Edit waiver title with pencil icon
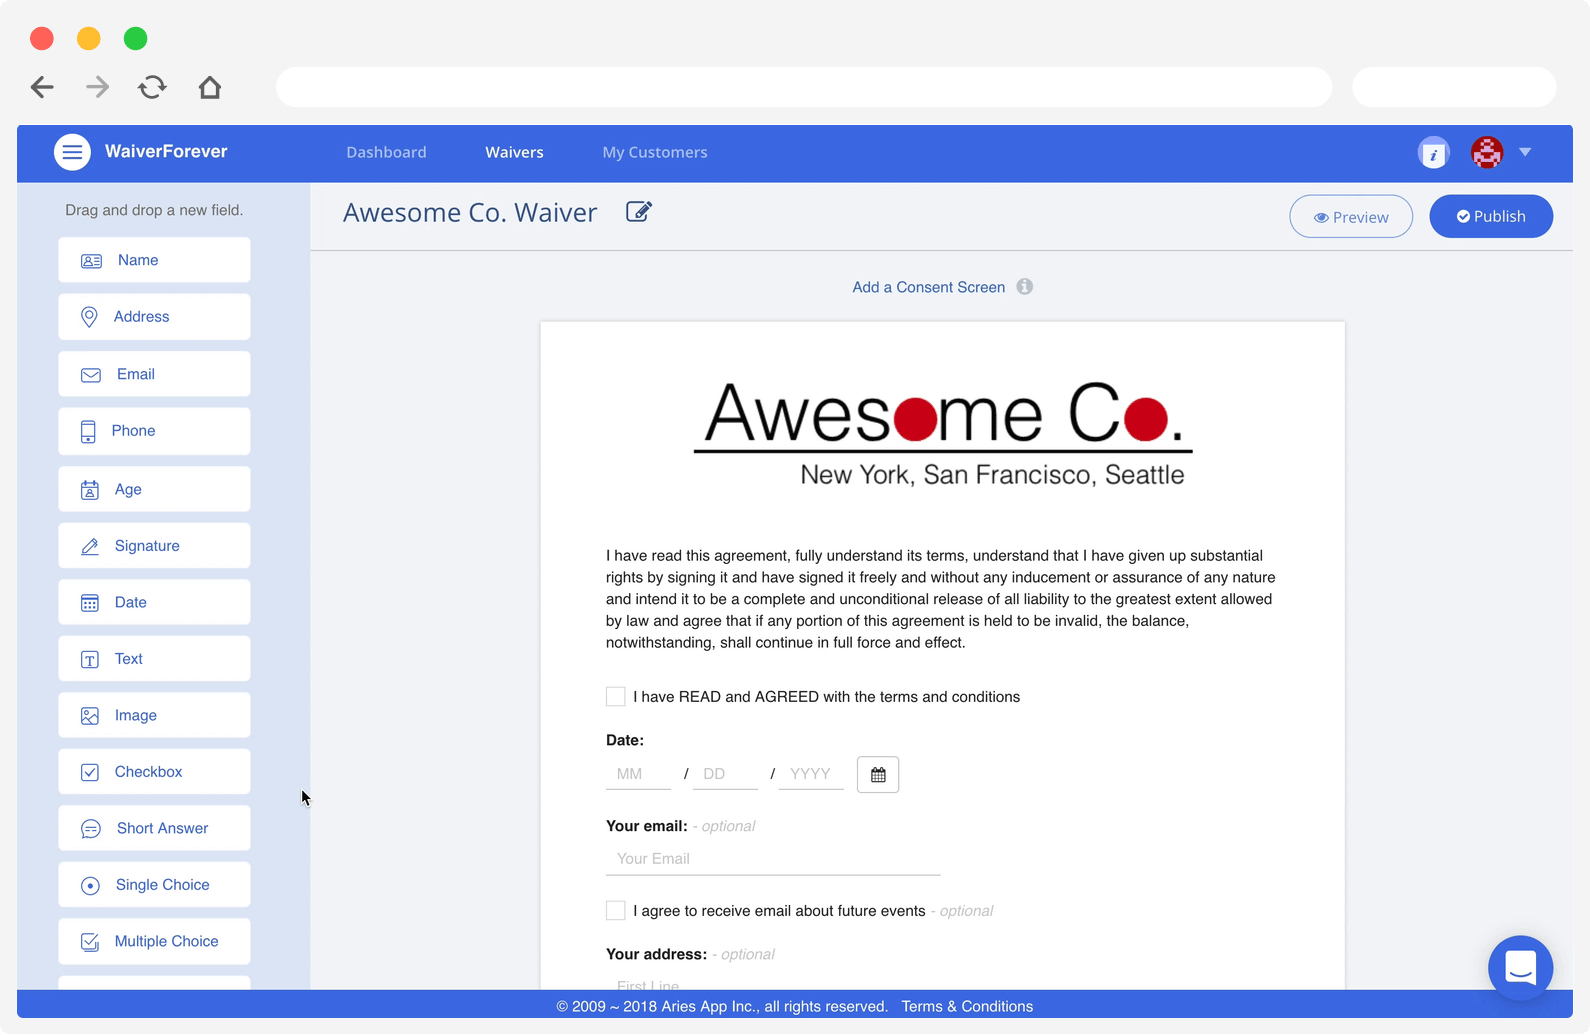The width and height of the screenshot is (1590, 1035). (638, 212)
